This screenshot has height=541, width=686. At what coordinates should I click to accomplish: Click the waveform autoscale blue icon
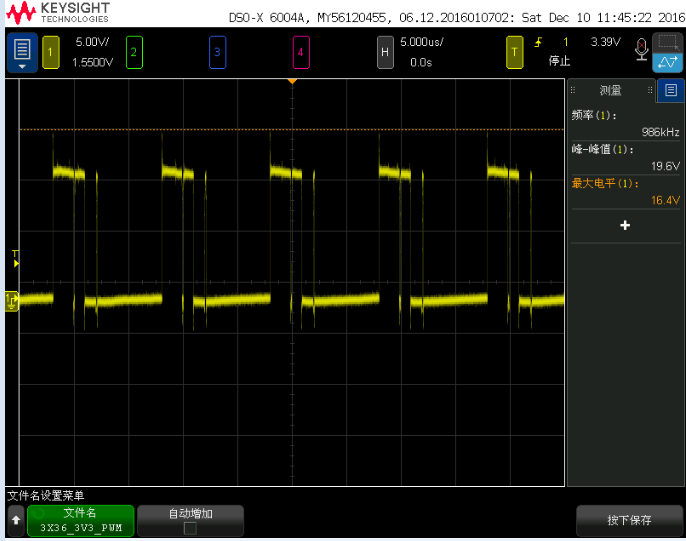pyautogui.click(x=668, y=63)
